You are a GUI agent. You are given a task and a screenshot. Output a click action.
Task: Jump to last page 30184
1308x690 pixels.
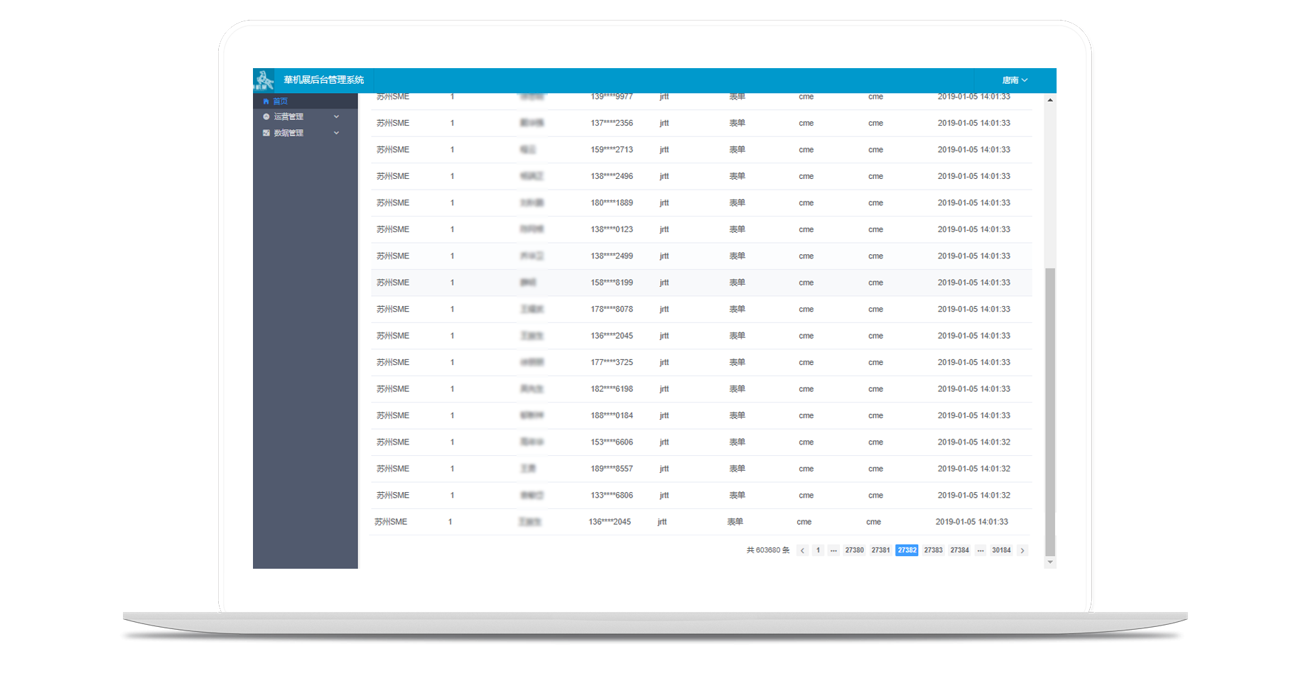(1001, 550)
